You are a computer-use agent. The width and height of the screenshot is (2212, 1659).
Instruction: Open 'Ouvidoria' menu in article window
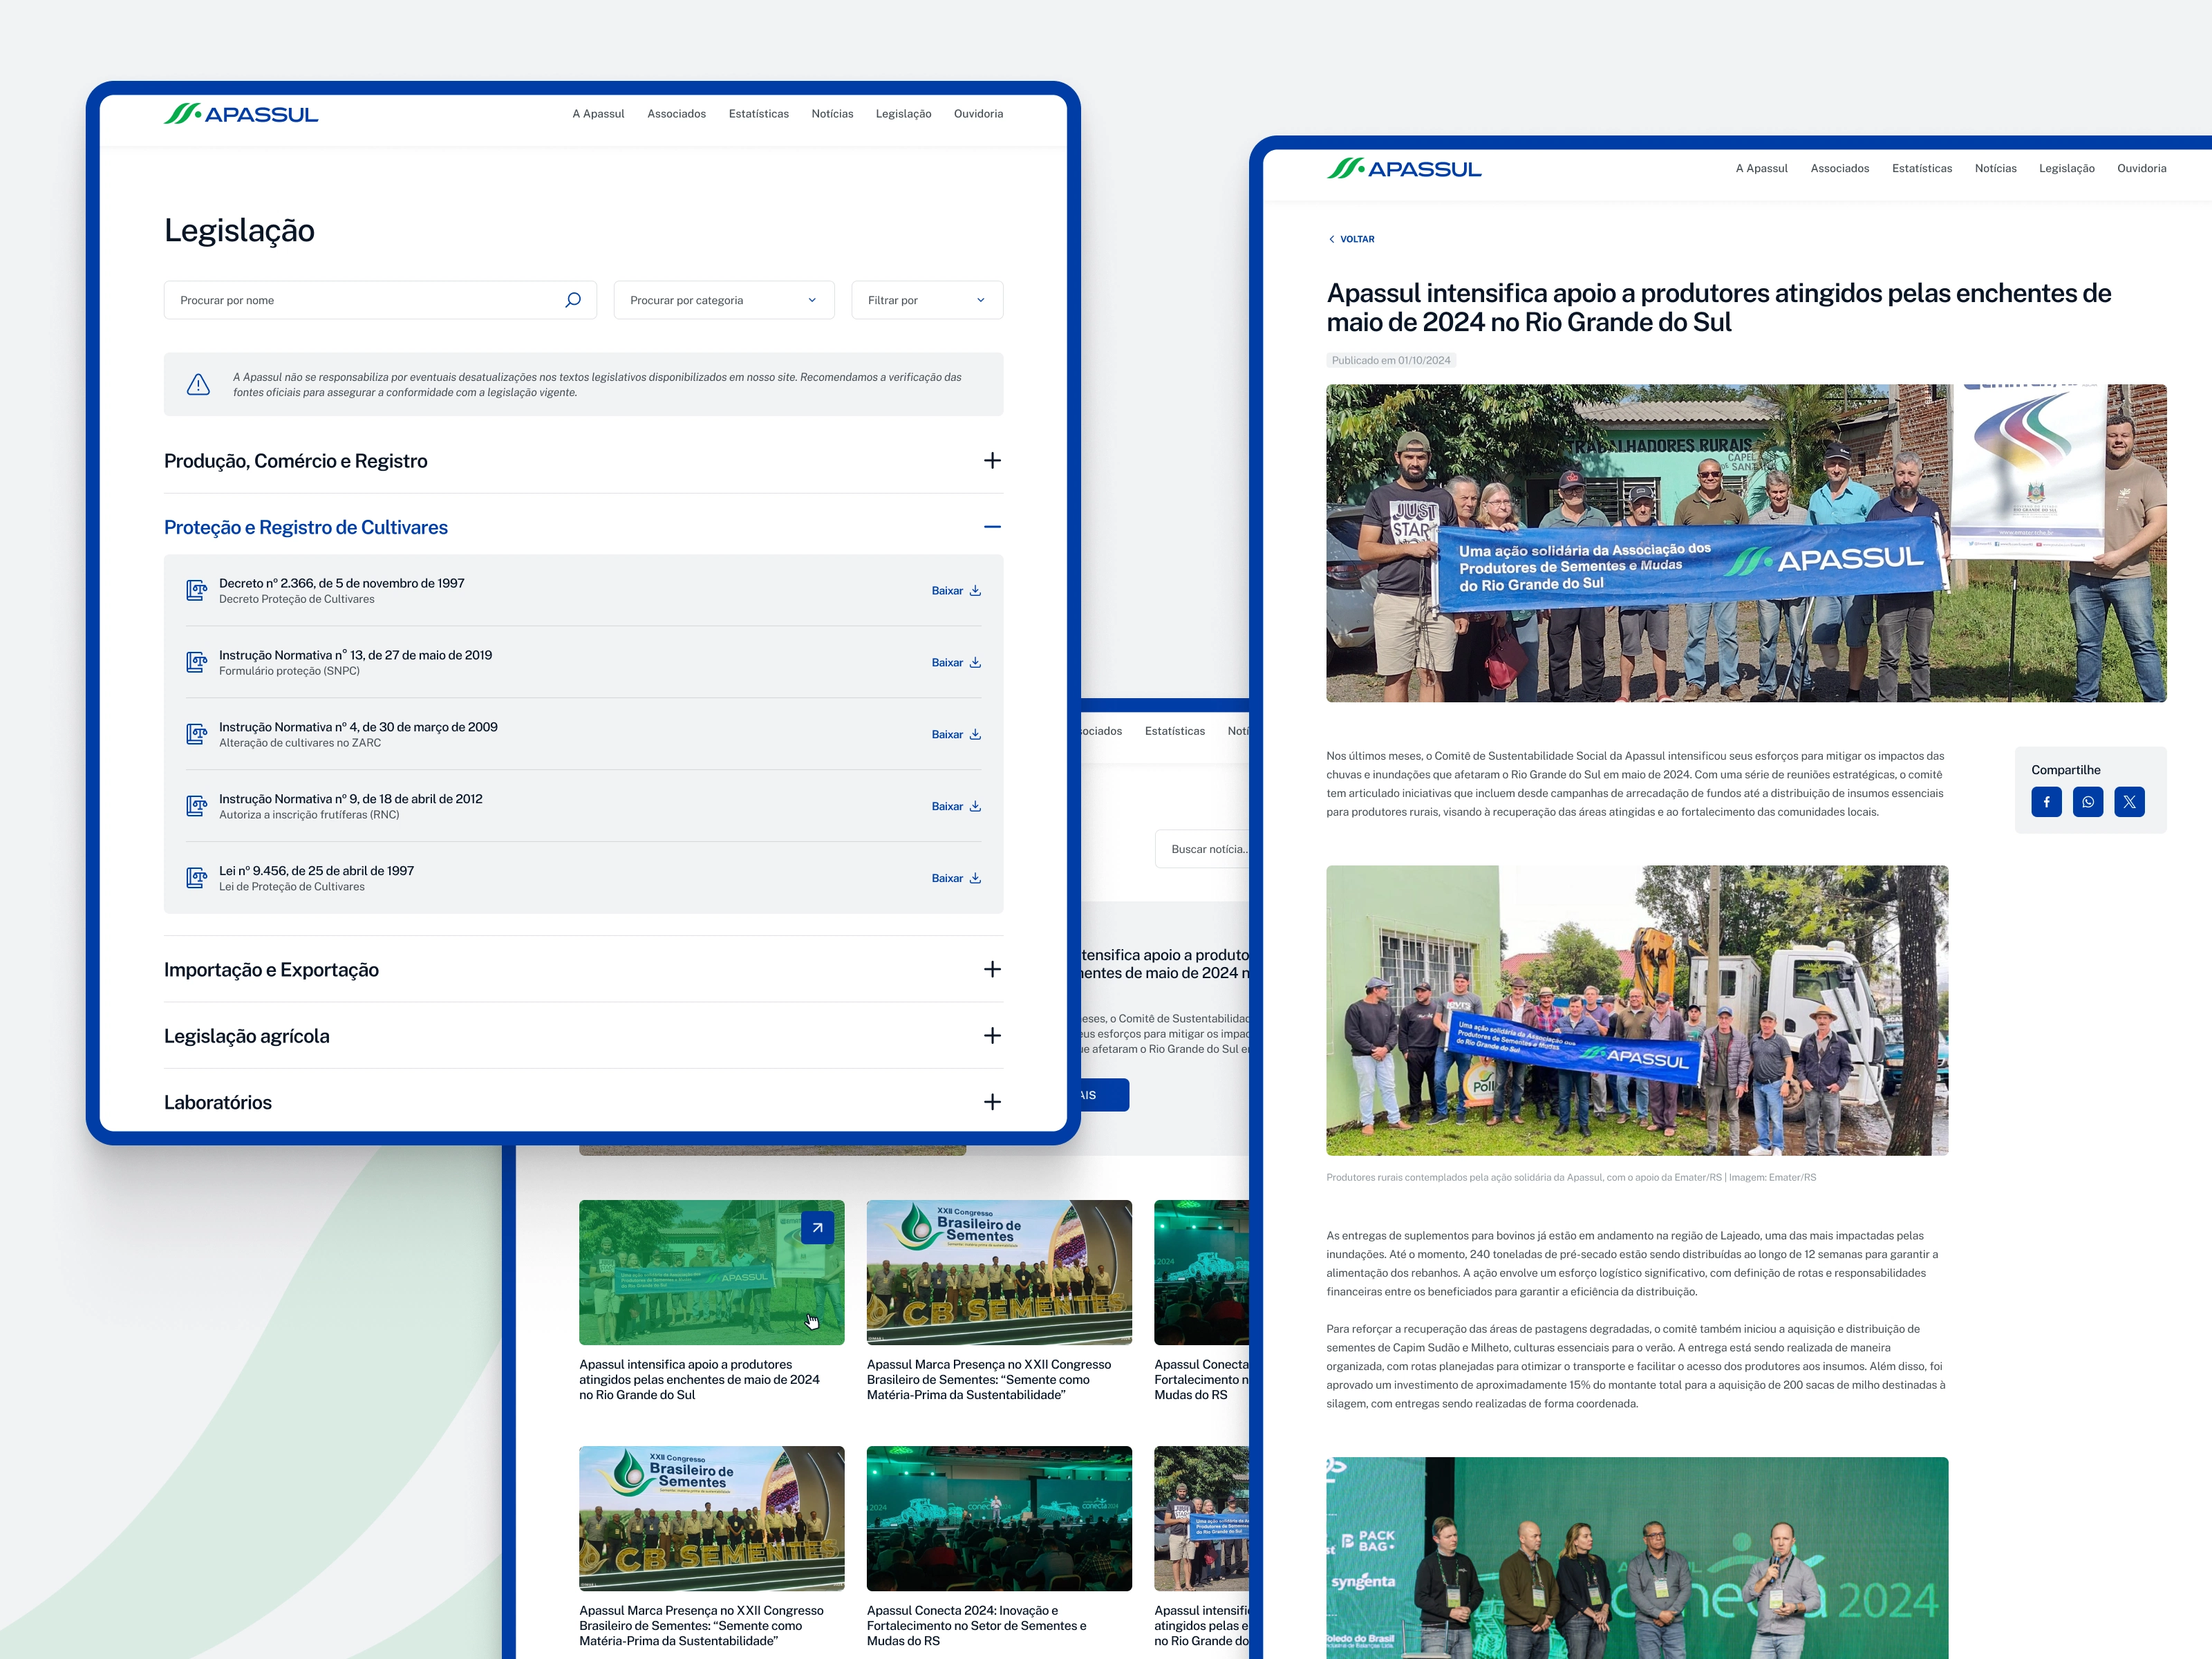2141,169
